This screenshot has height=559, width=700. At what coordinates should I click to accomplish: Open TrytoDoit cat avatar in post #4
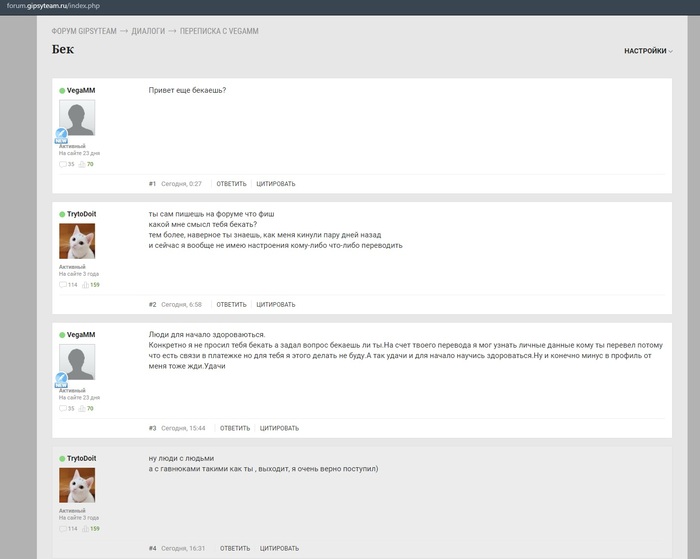click(x=77, y=485)
